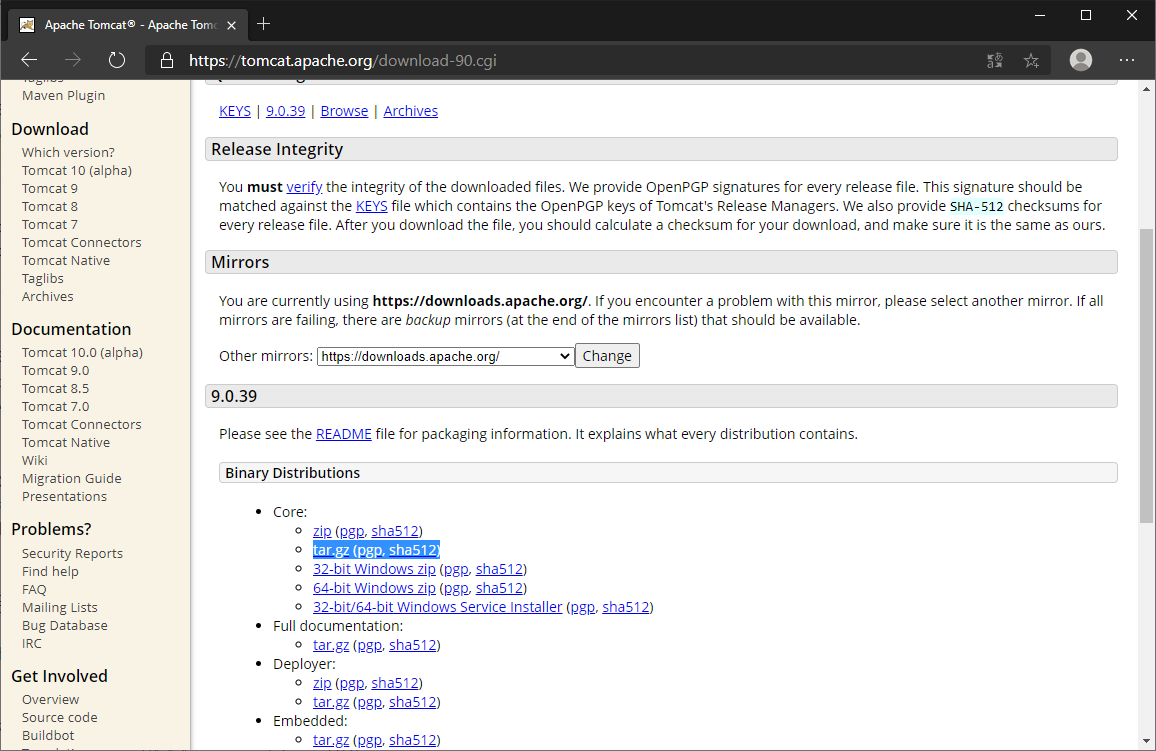The height and width of the screenshot is (751, 1156).
Task: Open the FAQ sidebar link
Action: (34, 590)
